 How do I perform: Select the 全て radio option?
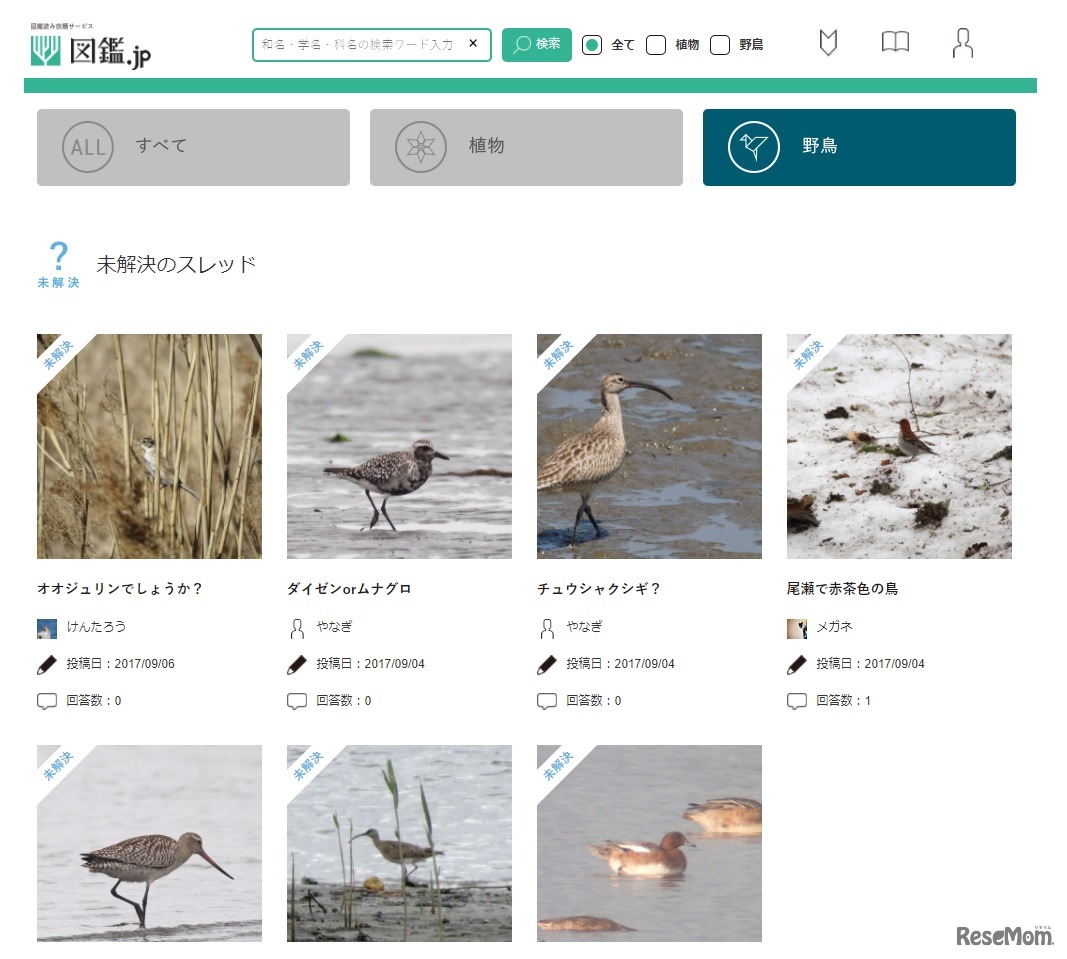[x=592, y=45]
